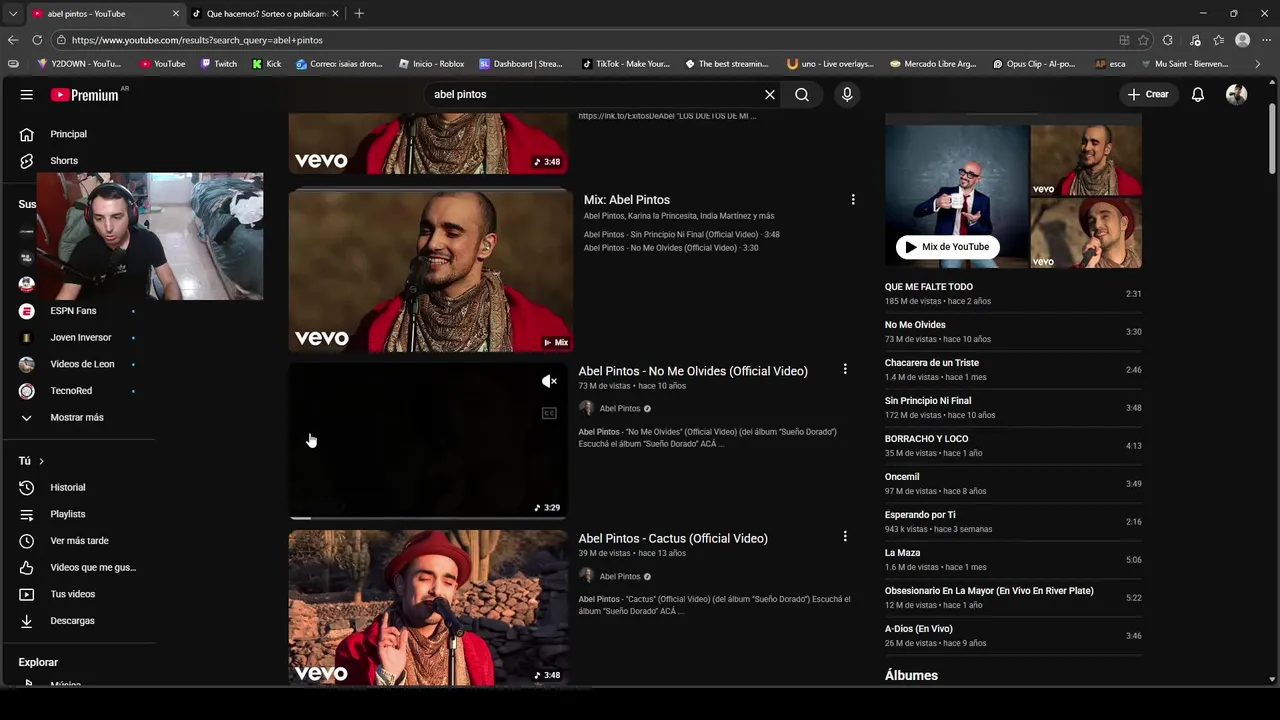Switch to the Que hacemos? Sorteo browser tab
The image size is (1280, 720).
265,14
